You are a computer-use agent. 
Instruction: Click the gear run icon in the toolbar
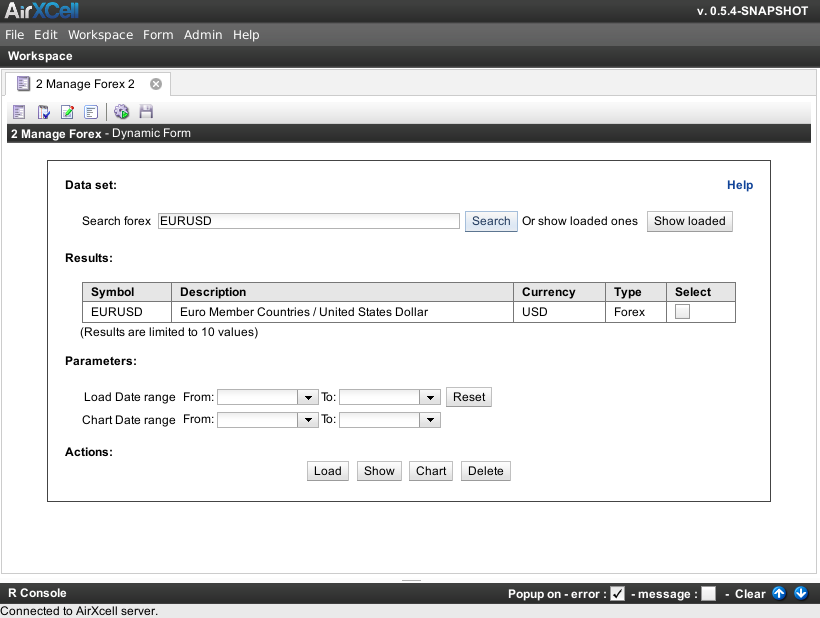click(122, 112)
